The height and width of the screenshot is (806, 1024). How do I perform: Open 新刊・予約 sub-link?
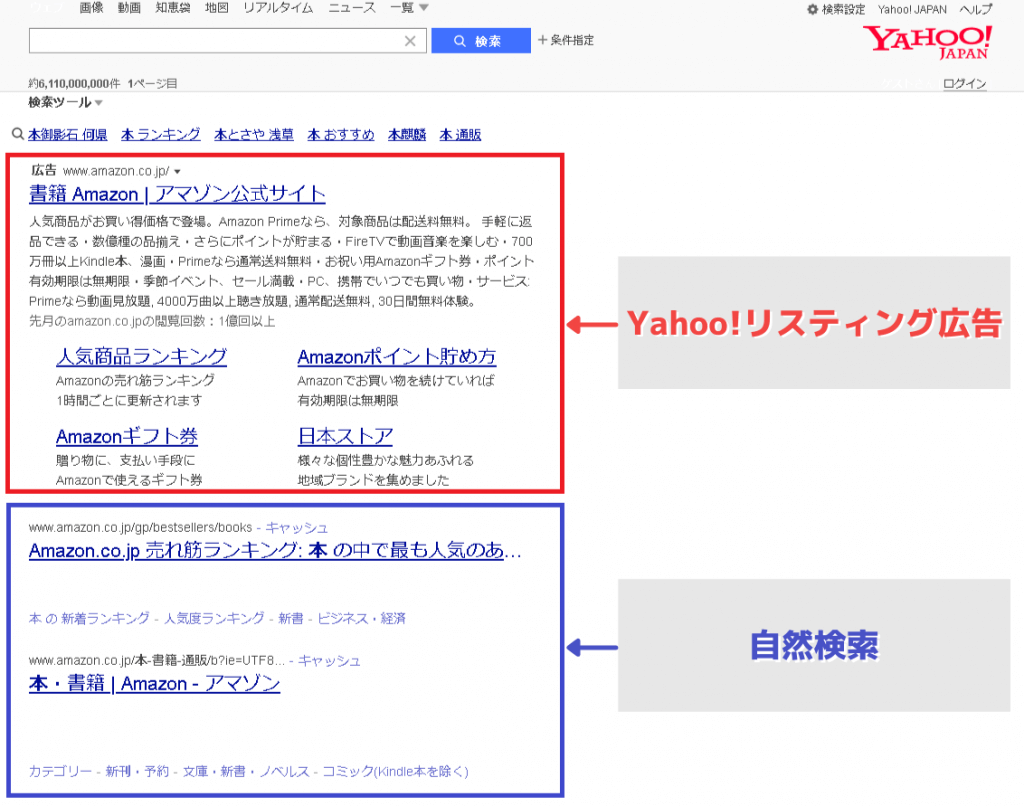(x=137, y=771)
